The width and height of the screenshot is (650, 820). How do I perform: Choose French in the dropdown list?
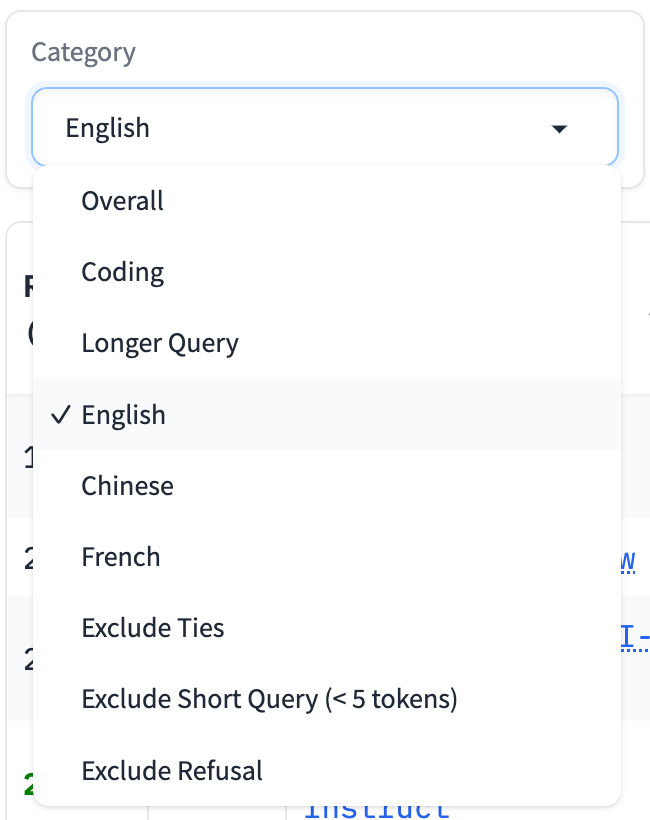(121, 557)
